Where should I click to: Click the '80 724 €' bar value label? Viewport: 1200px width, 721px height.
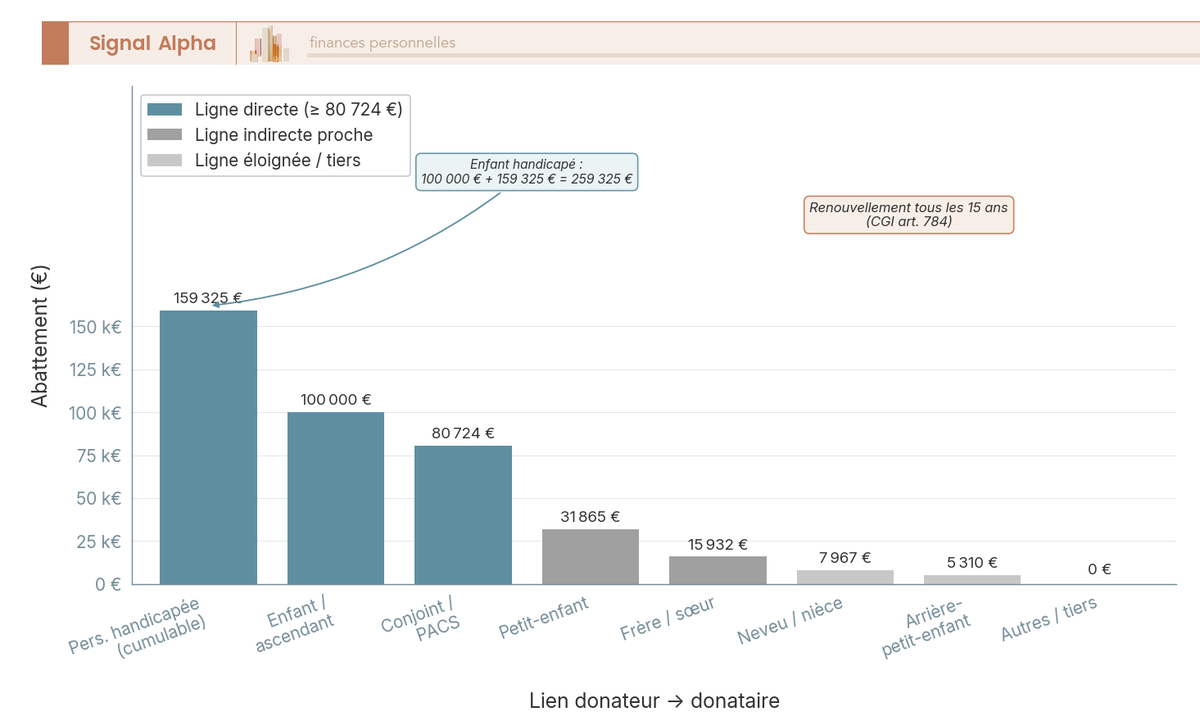click(463, 433)
